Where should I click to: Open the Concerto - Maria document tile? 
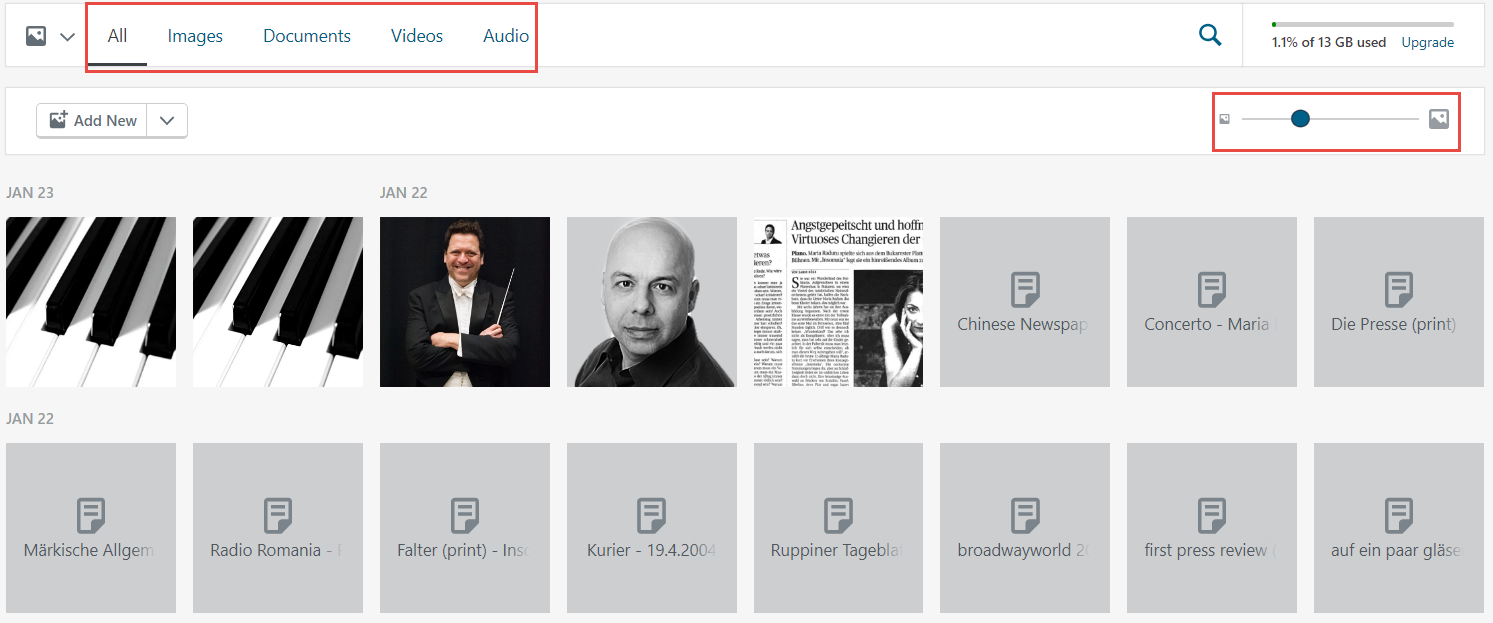tap(1211, 302)
